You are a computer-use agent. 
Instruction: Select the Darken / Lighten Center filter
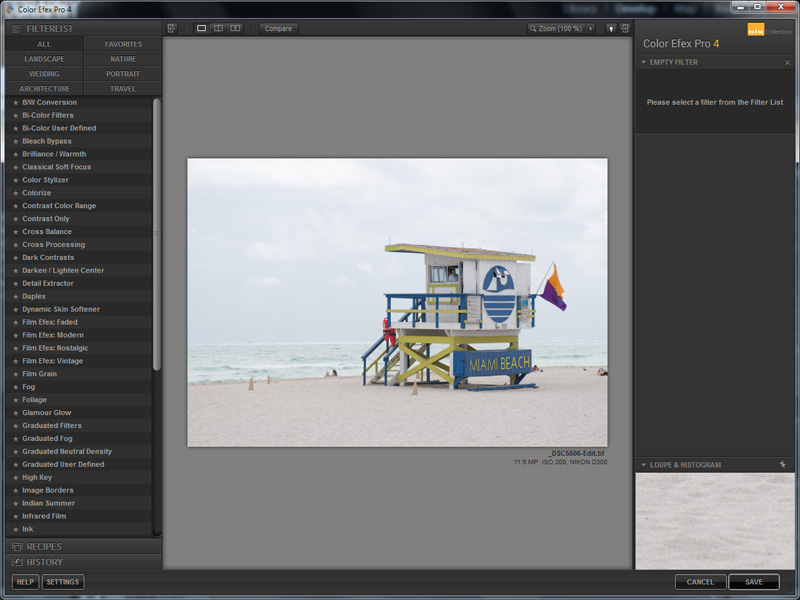pyautogui.click(x=79, y=270)
